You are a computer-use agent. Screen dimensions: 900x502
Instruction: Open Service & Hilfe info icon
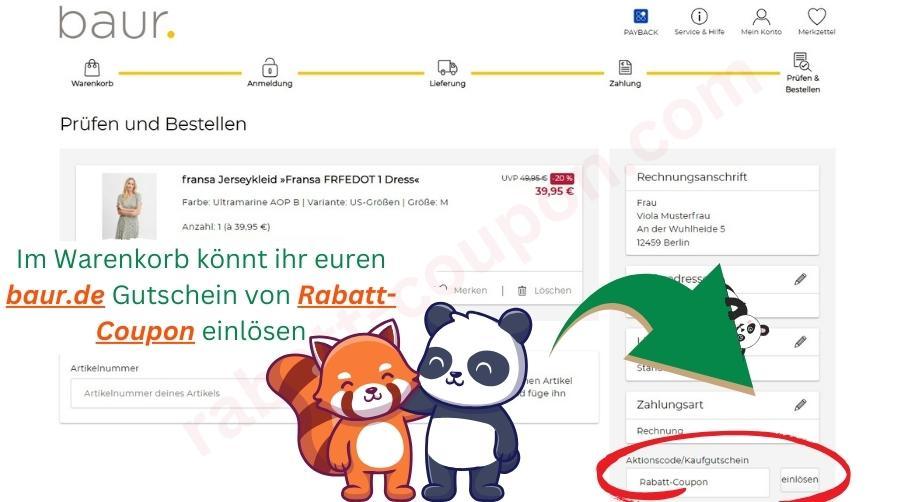coord(699,17)
